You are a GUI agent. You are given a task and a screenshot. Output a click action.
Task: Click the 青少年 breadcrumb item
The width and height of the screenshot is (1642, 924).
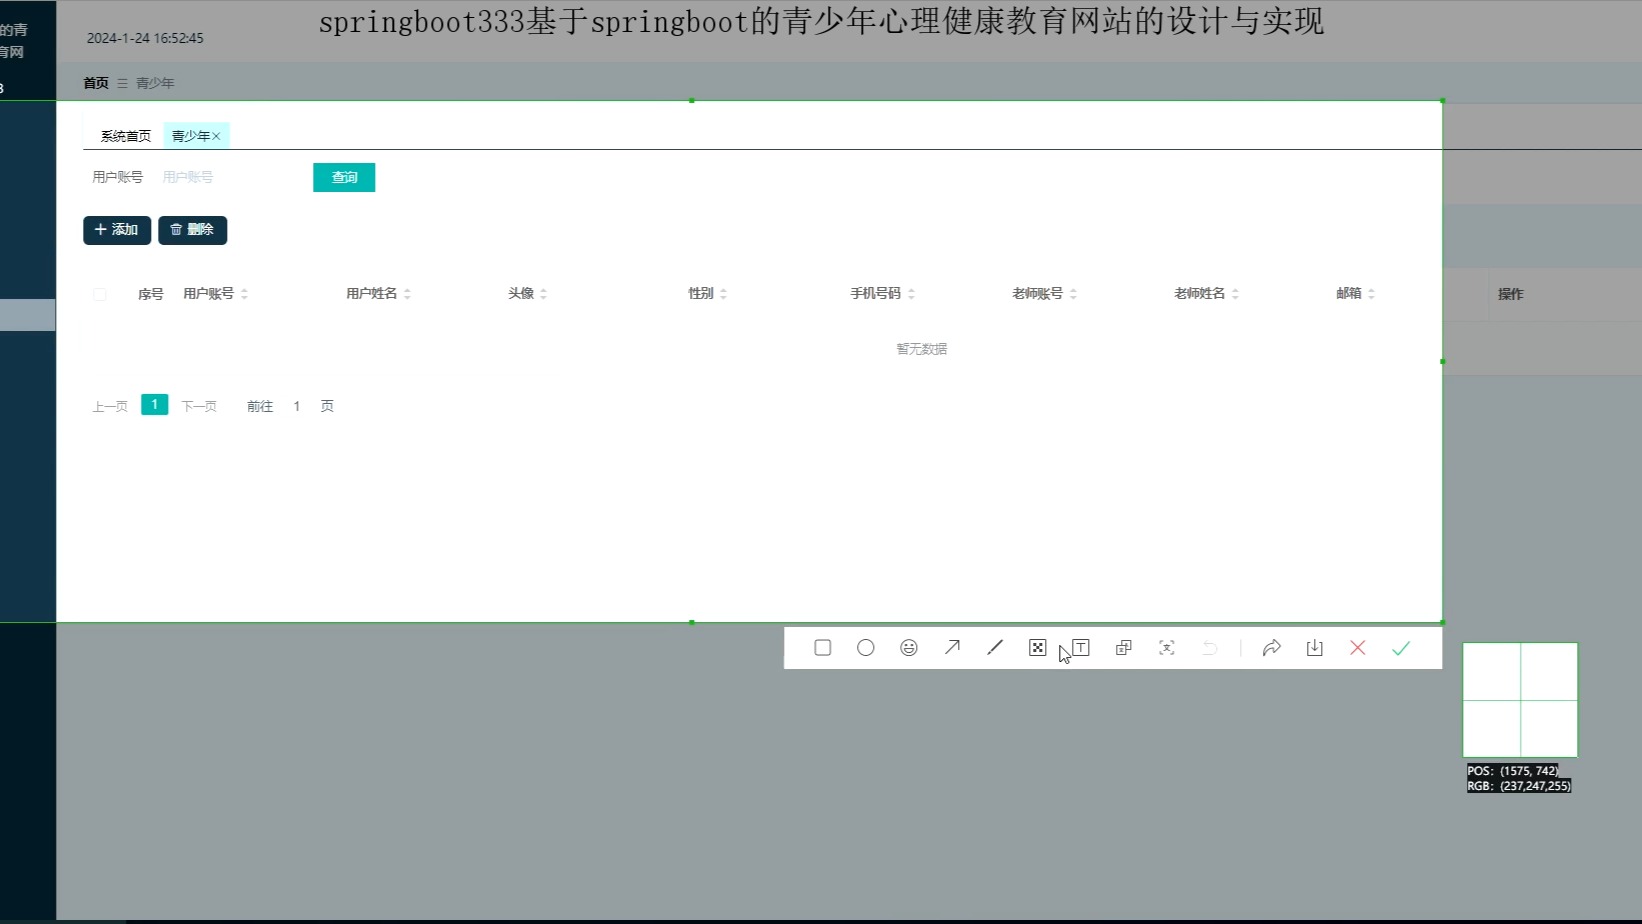tap(155, 83)
